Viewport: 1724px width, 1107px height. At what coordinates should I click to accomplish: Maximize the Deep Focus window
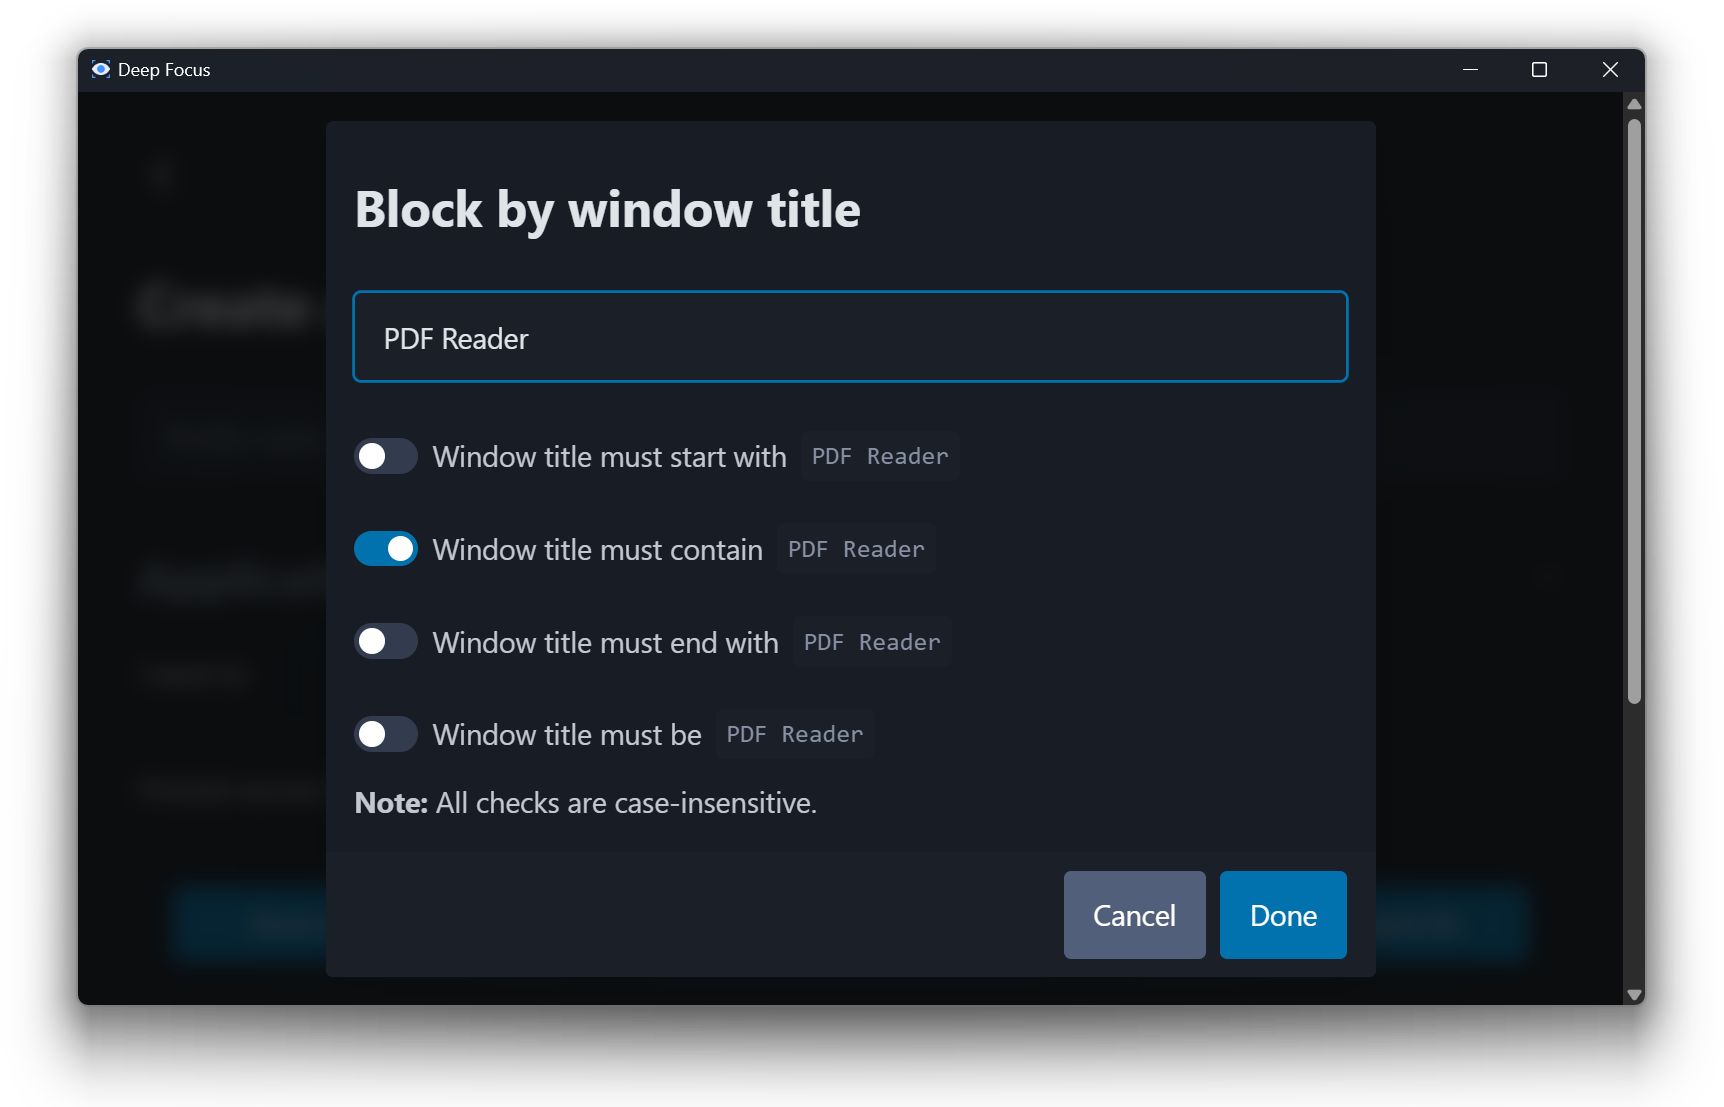pyautogui.click(x=1539, y=69)
